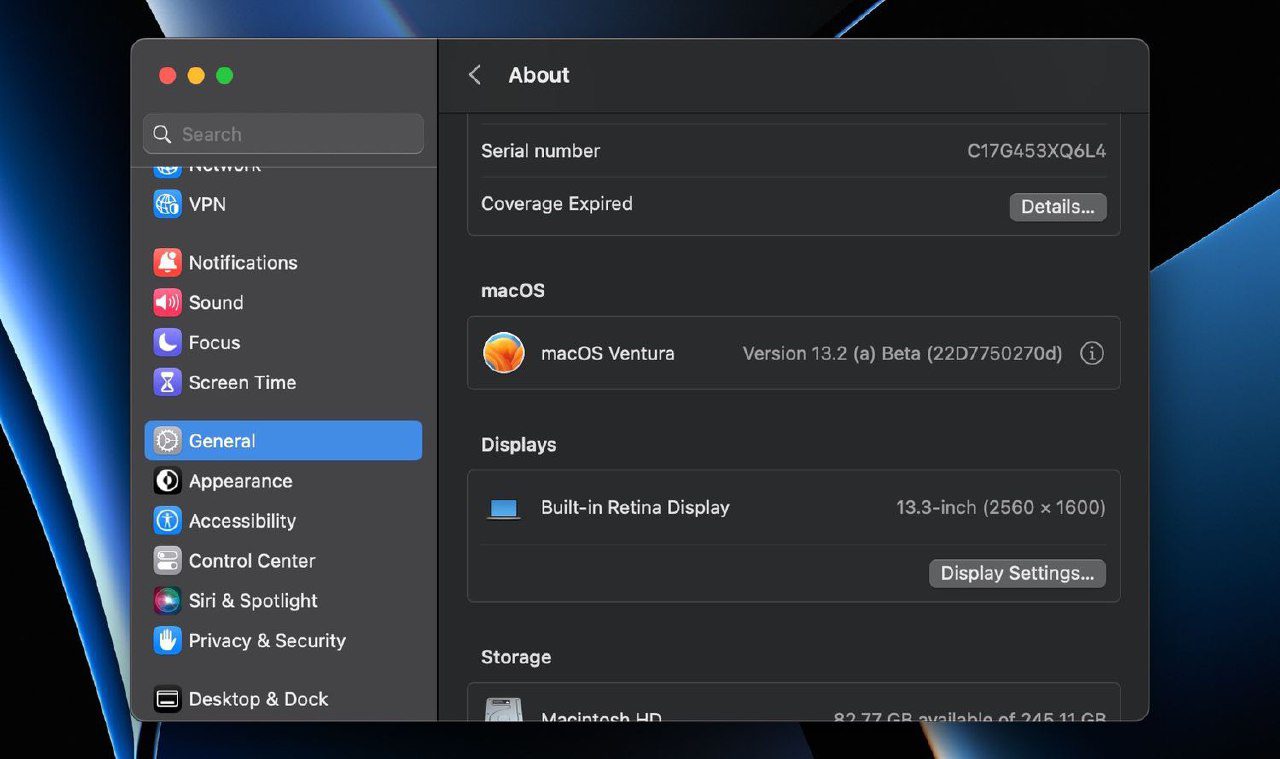Click the Built-in Retina Display row
The image size is (1280, 759).
click(635, 507)
